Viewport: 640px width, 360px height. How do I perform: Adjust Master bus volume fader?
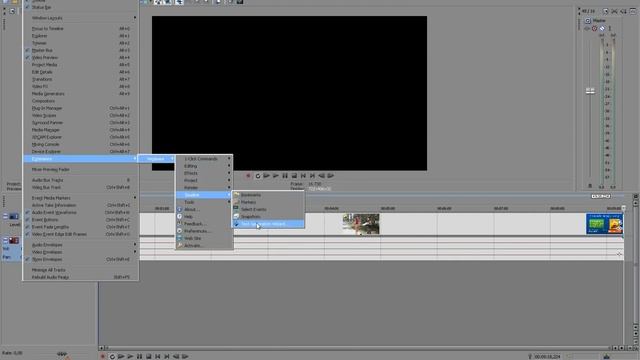[590, 91]
